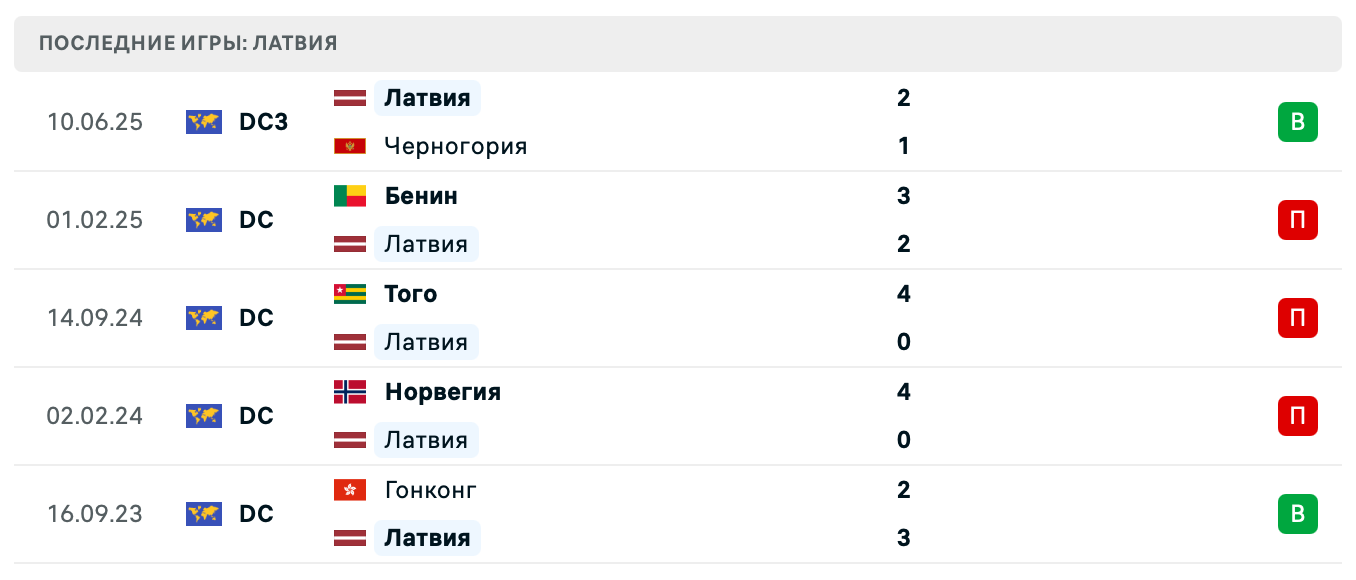1356x580 pixels.
Task: Open the Бенин team link
Action: (x=421, y=196)
